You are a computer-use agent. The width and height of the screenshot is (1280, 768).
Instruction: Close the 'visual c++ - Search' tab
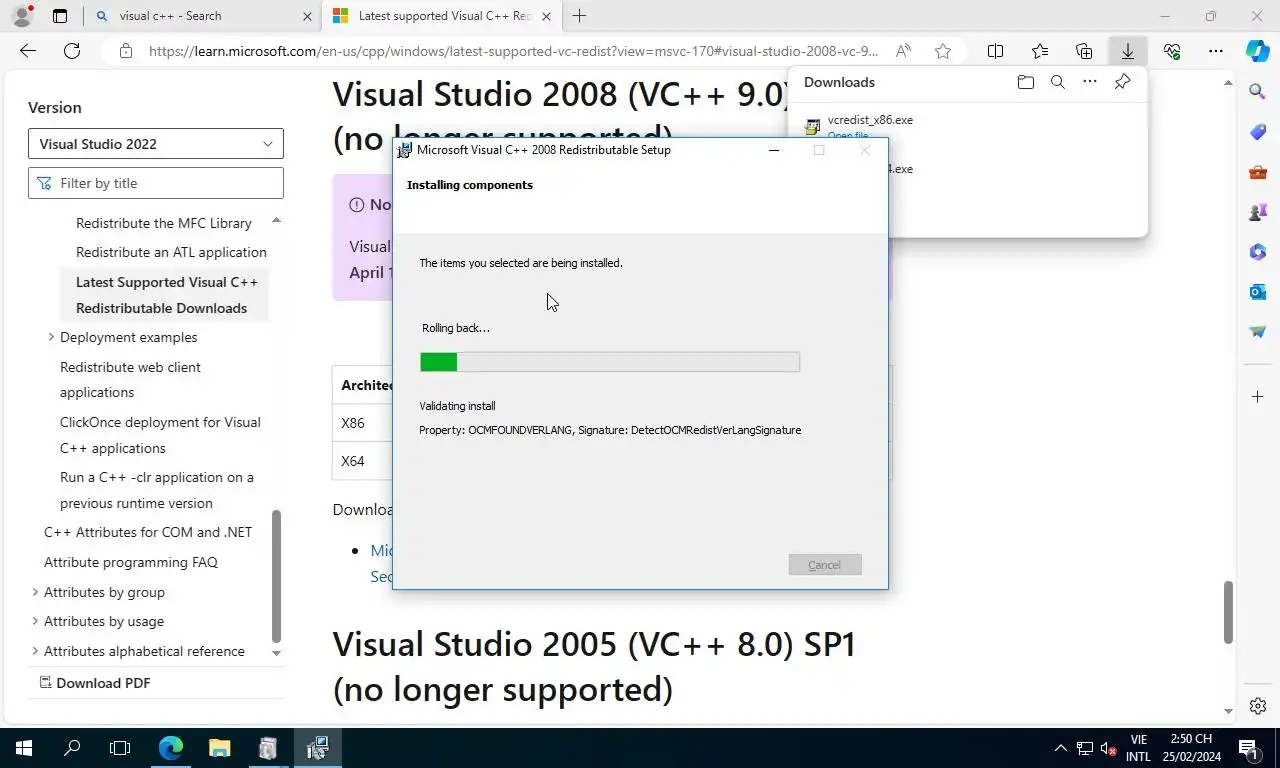307,16
